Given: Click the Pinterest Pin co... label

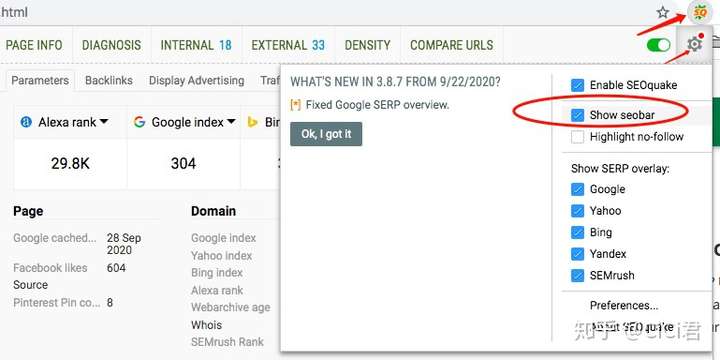Looking at the screenshot, I should 56,303.
